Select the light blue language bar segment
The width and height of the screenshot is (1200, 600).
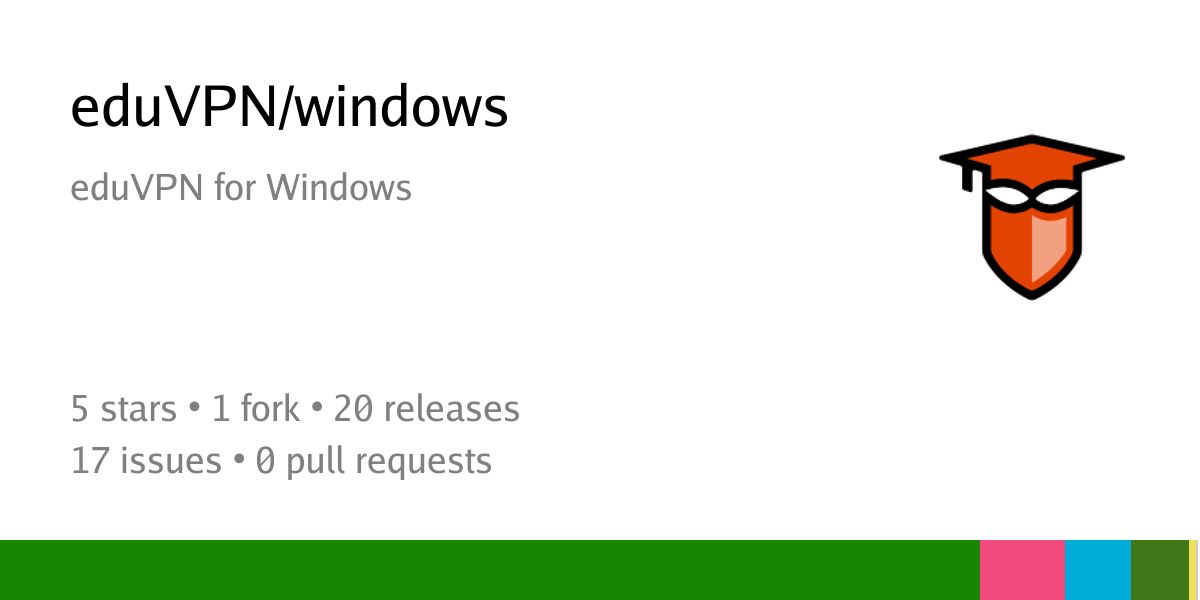click(1098, 570)
